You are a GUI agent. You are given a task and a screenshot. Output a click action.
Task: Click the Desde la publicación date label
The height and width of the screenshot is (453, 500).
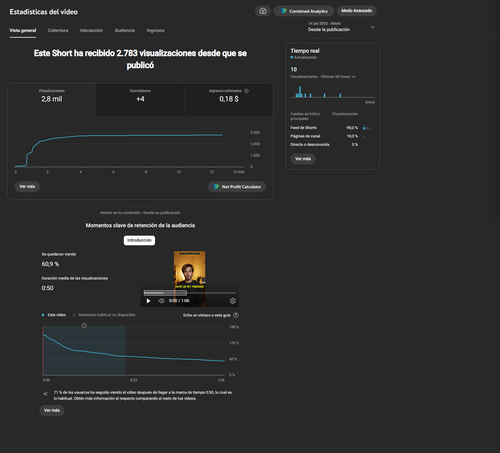329,29
